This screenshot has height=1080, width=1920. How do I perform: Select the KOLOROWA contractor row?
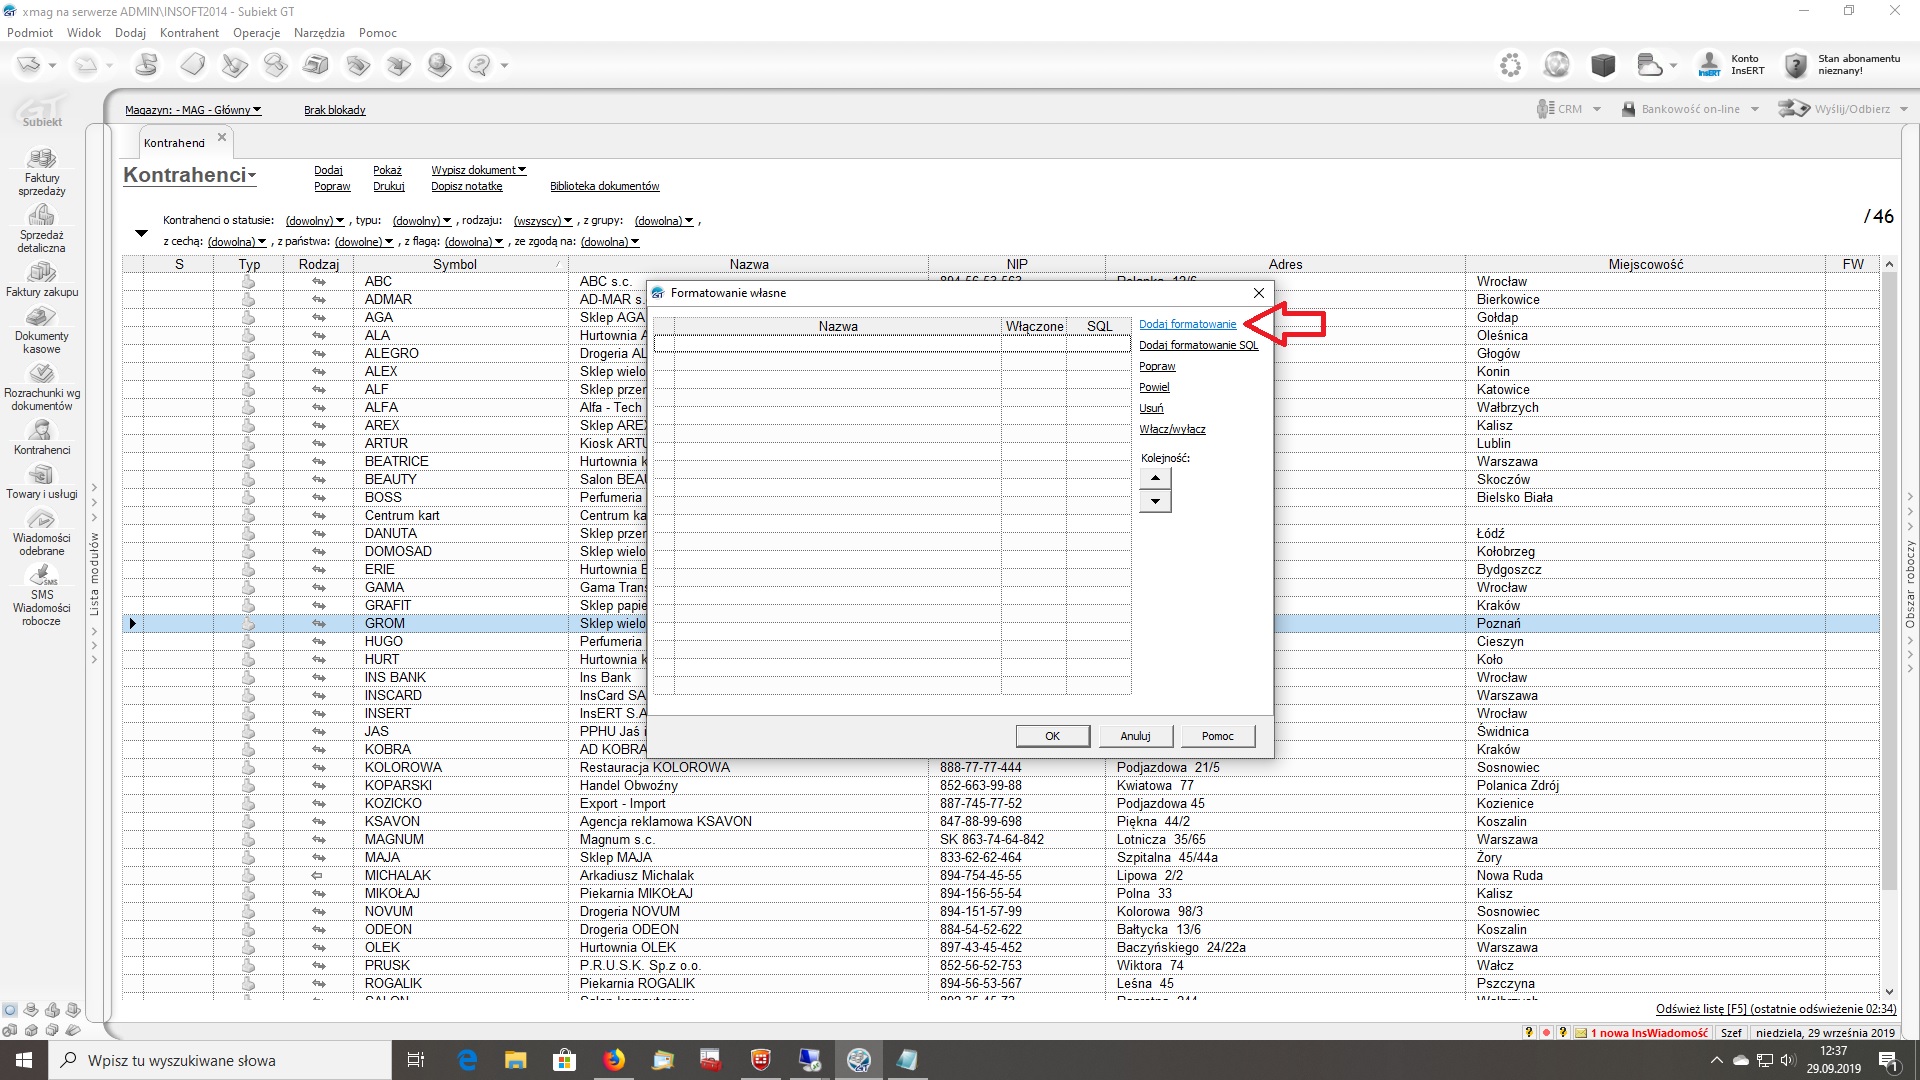click(x=1001, y=767)
